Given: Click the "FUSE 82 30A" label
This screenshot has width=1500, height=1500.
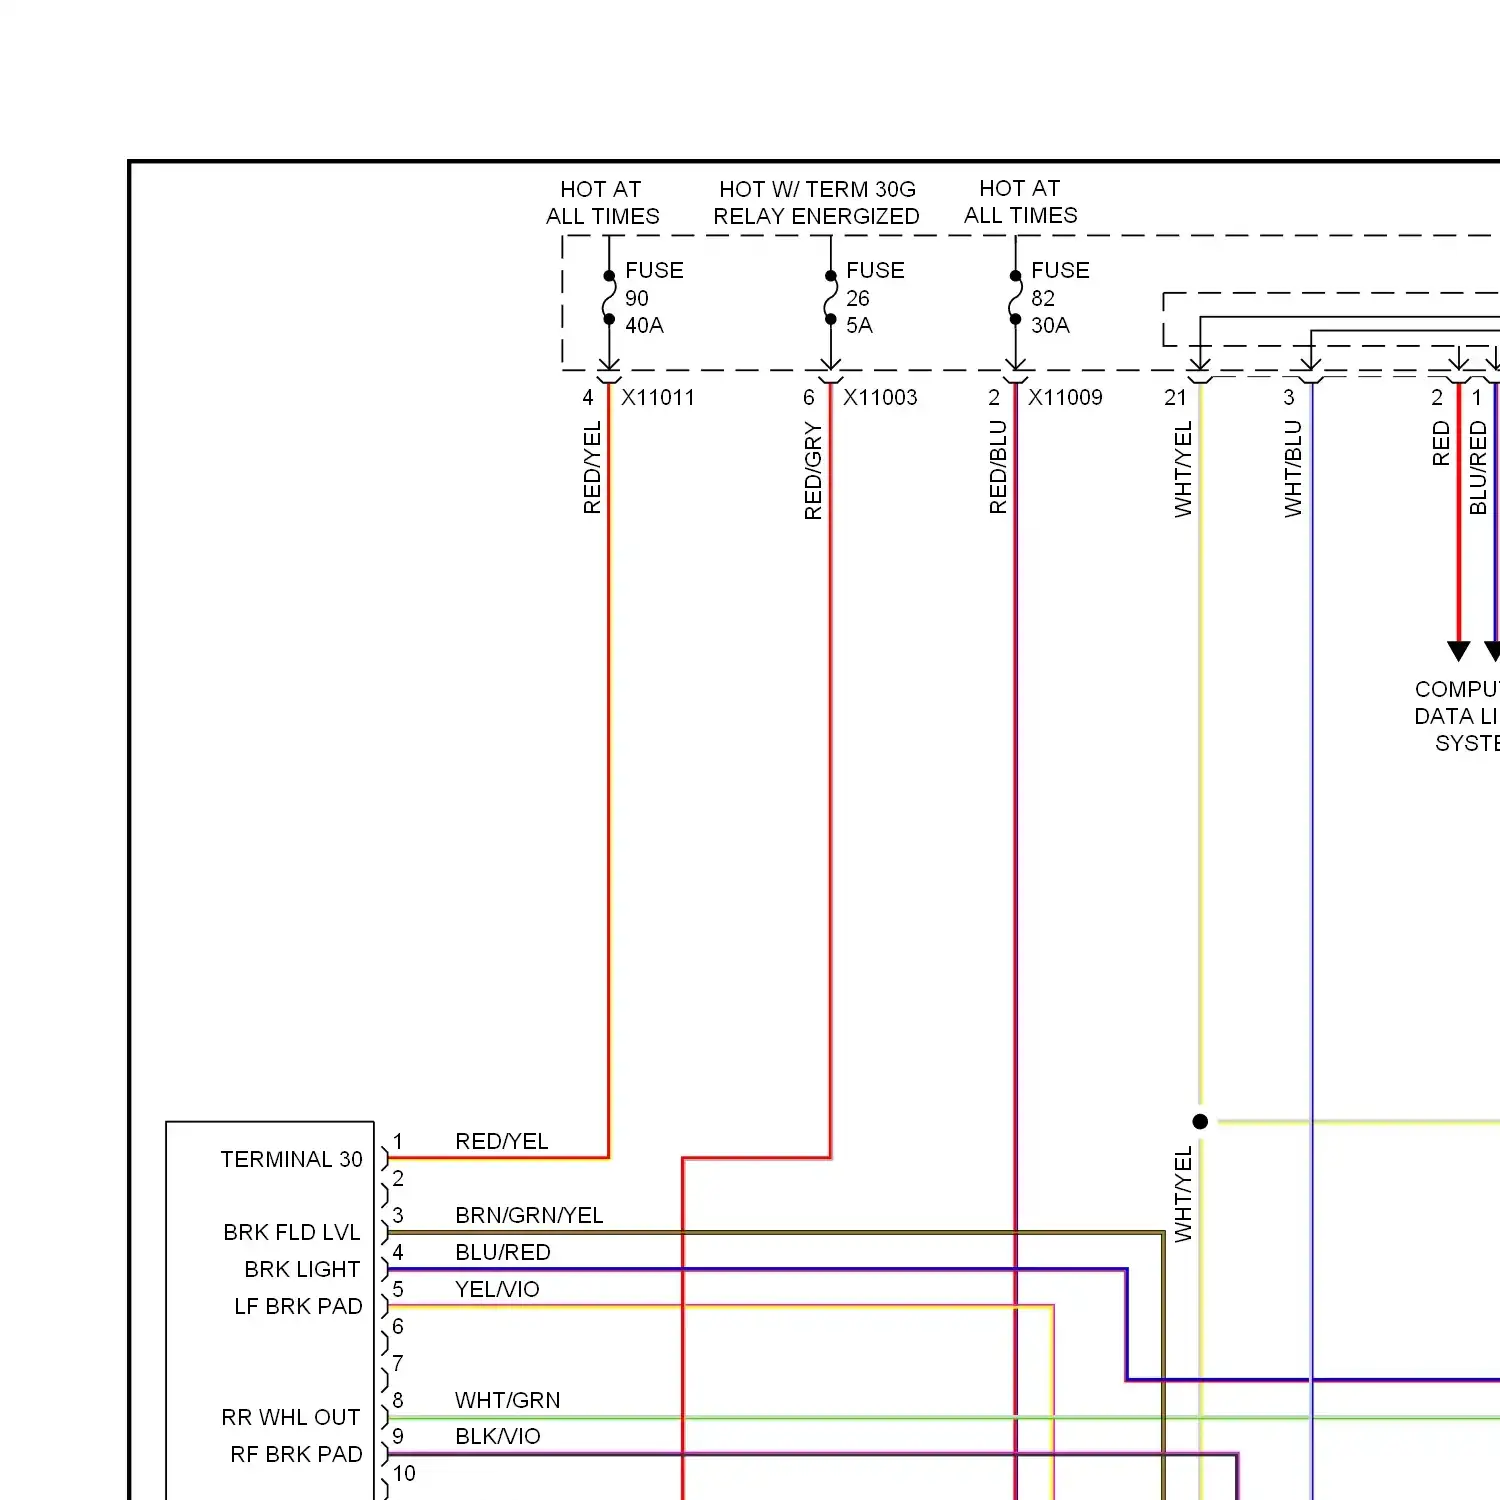Looking at the screenshot, I should 1060,297.
